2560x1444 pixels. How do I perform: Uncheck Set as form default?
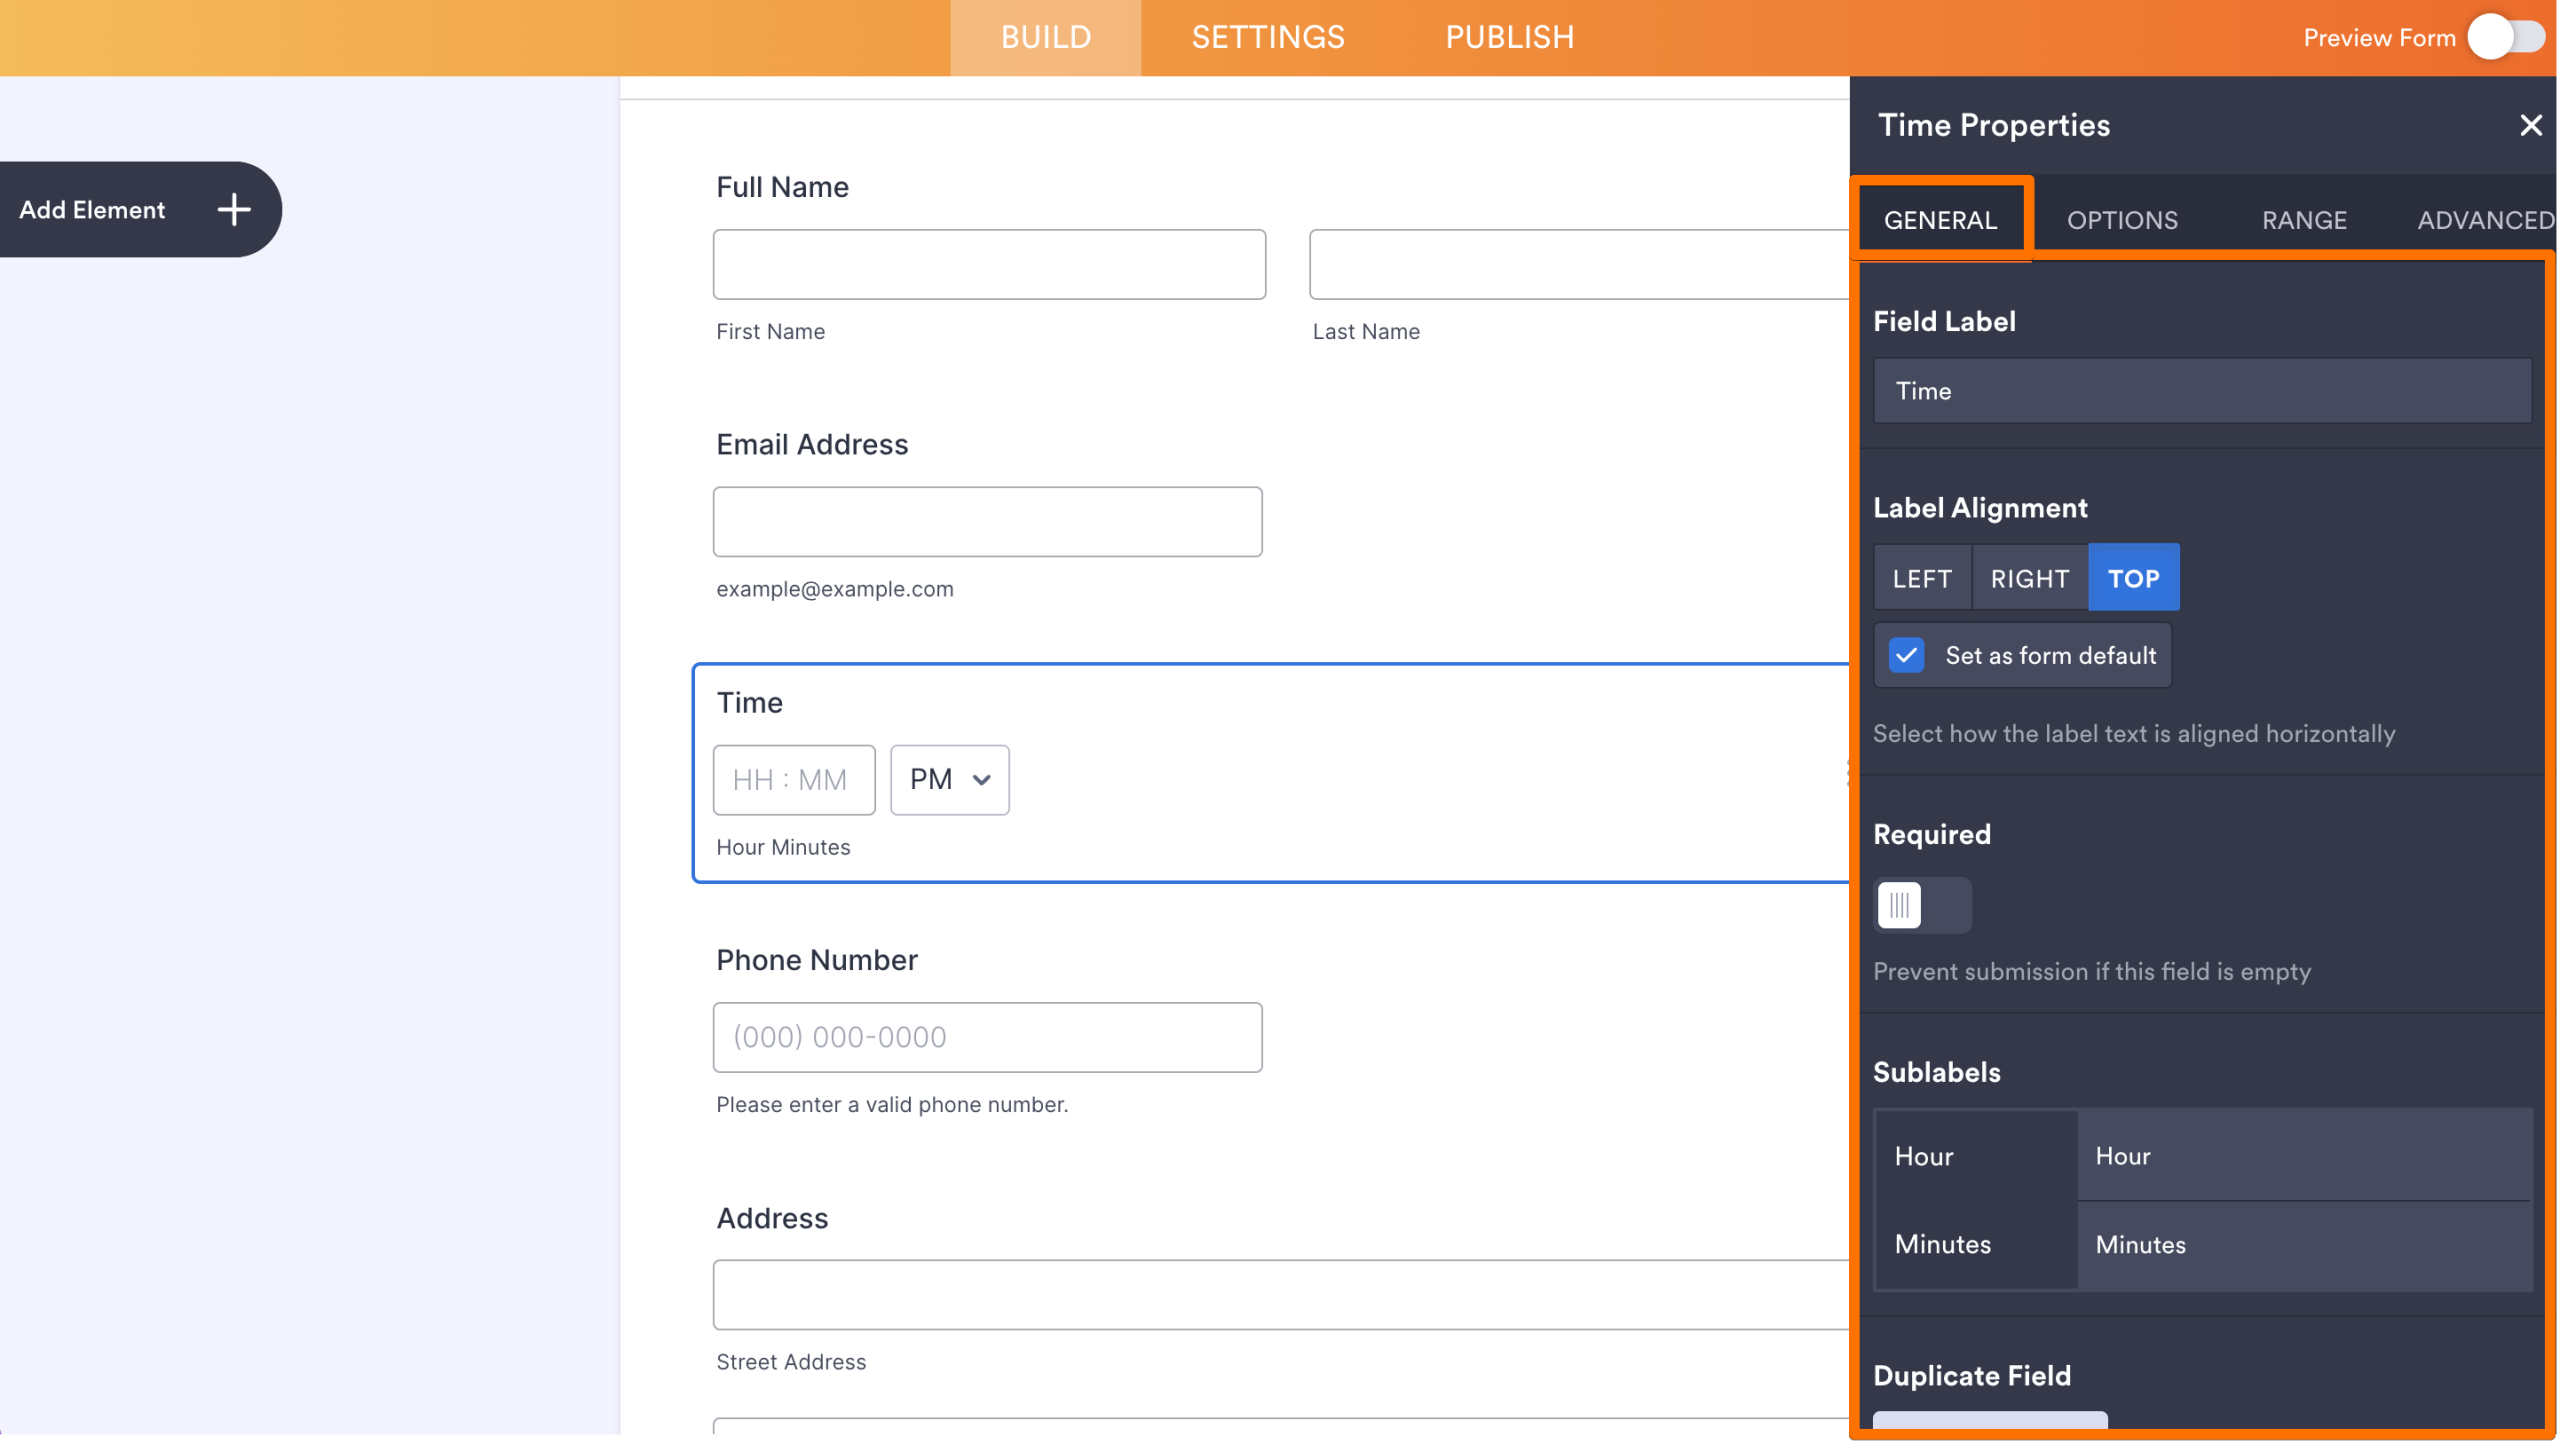point(1907,655)
